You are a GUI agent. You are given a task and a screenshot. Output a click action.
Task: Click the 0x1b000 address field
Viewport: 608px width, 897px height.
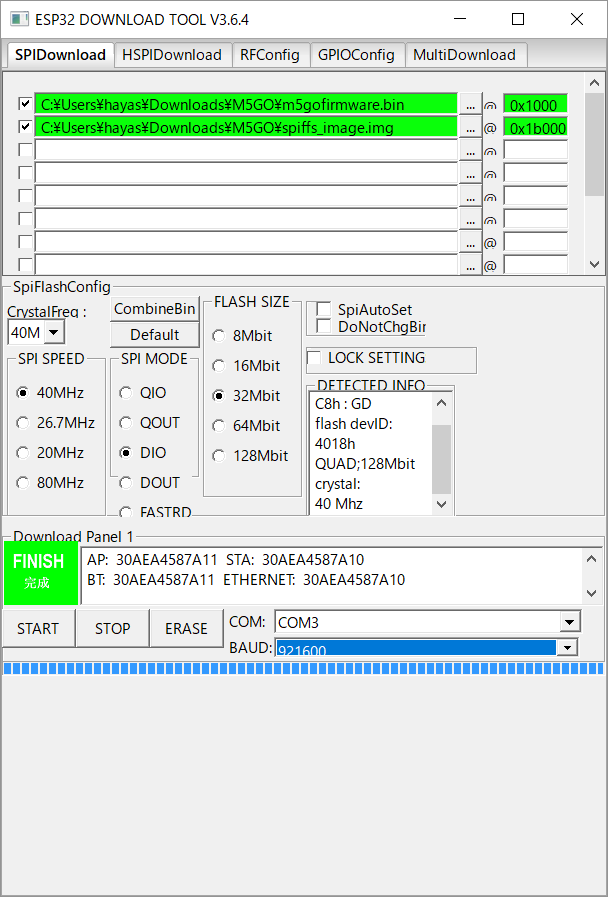click(x=535, y=128)
